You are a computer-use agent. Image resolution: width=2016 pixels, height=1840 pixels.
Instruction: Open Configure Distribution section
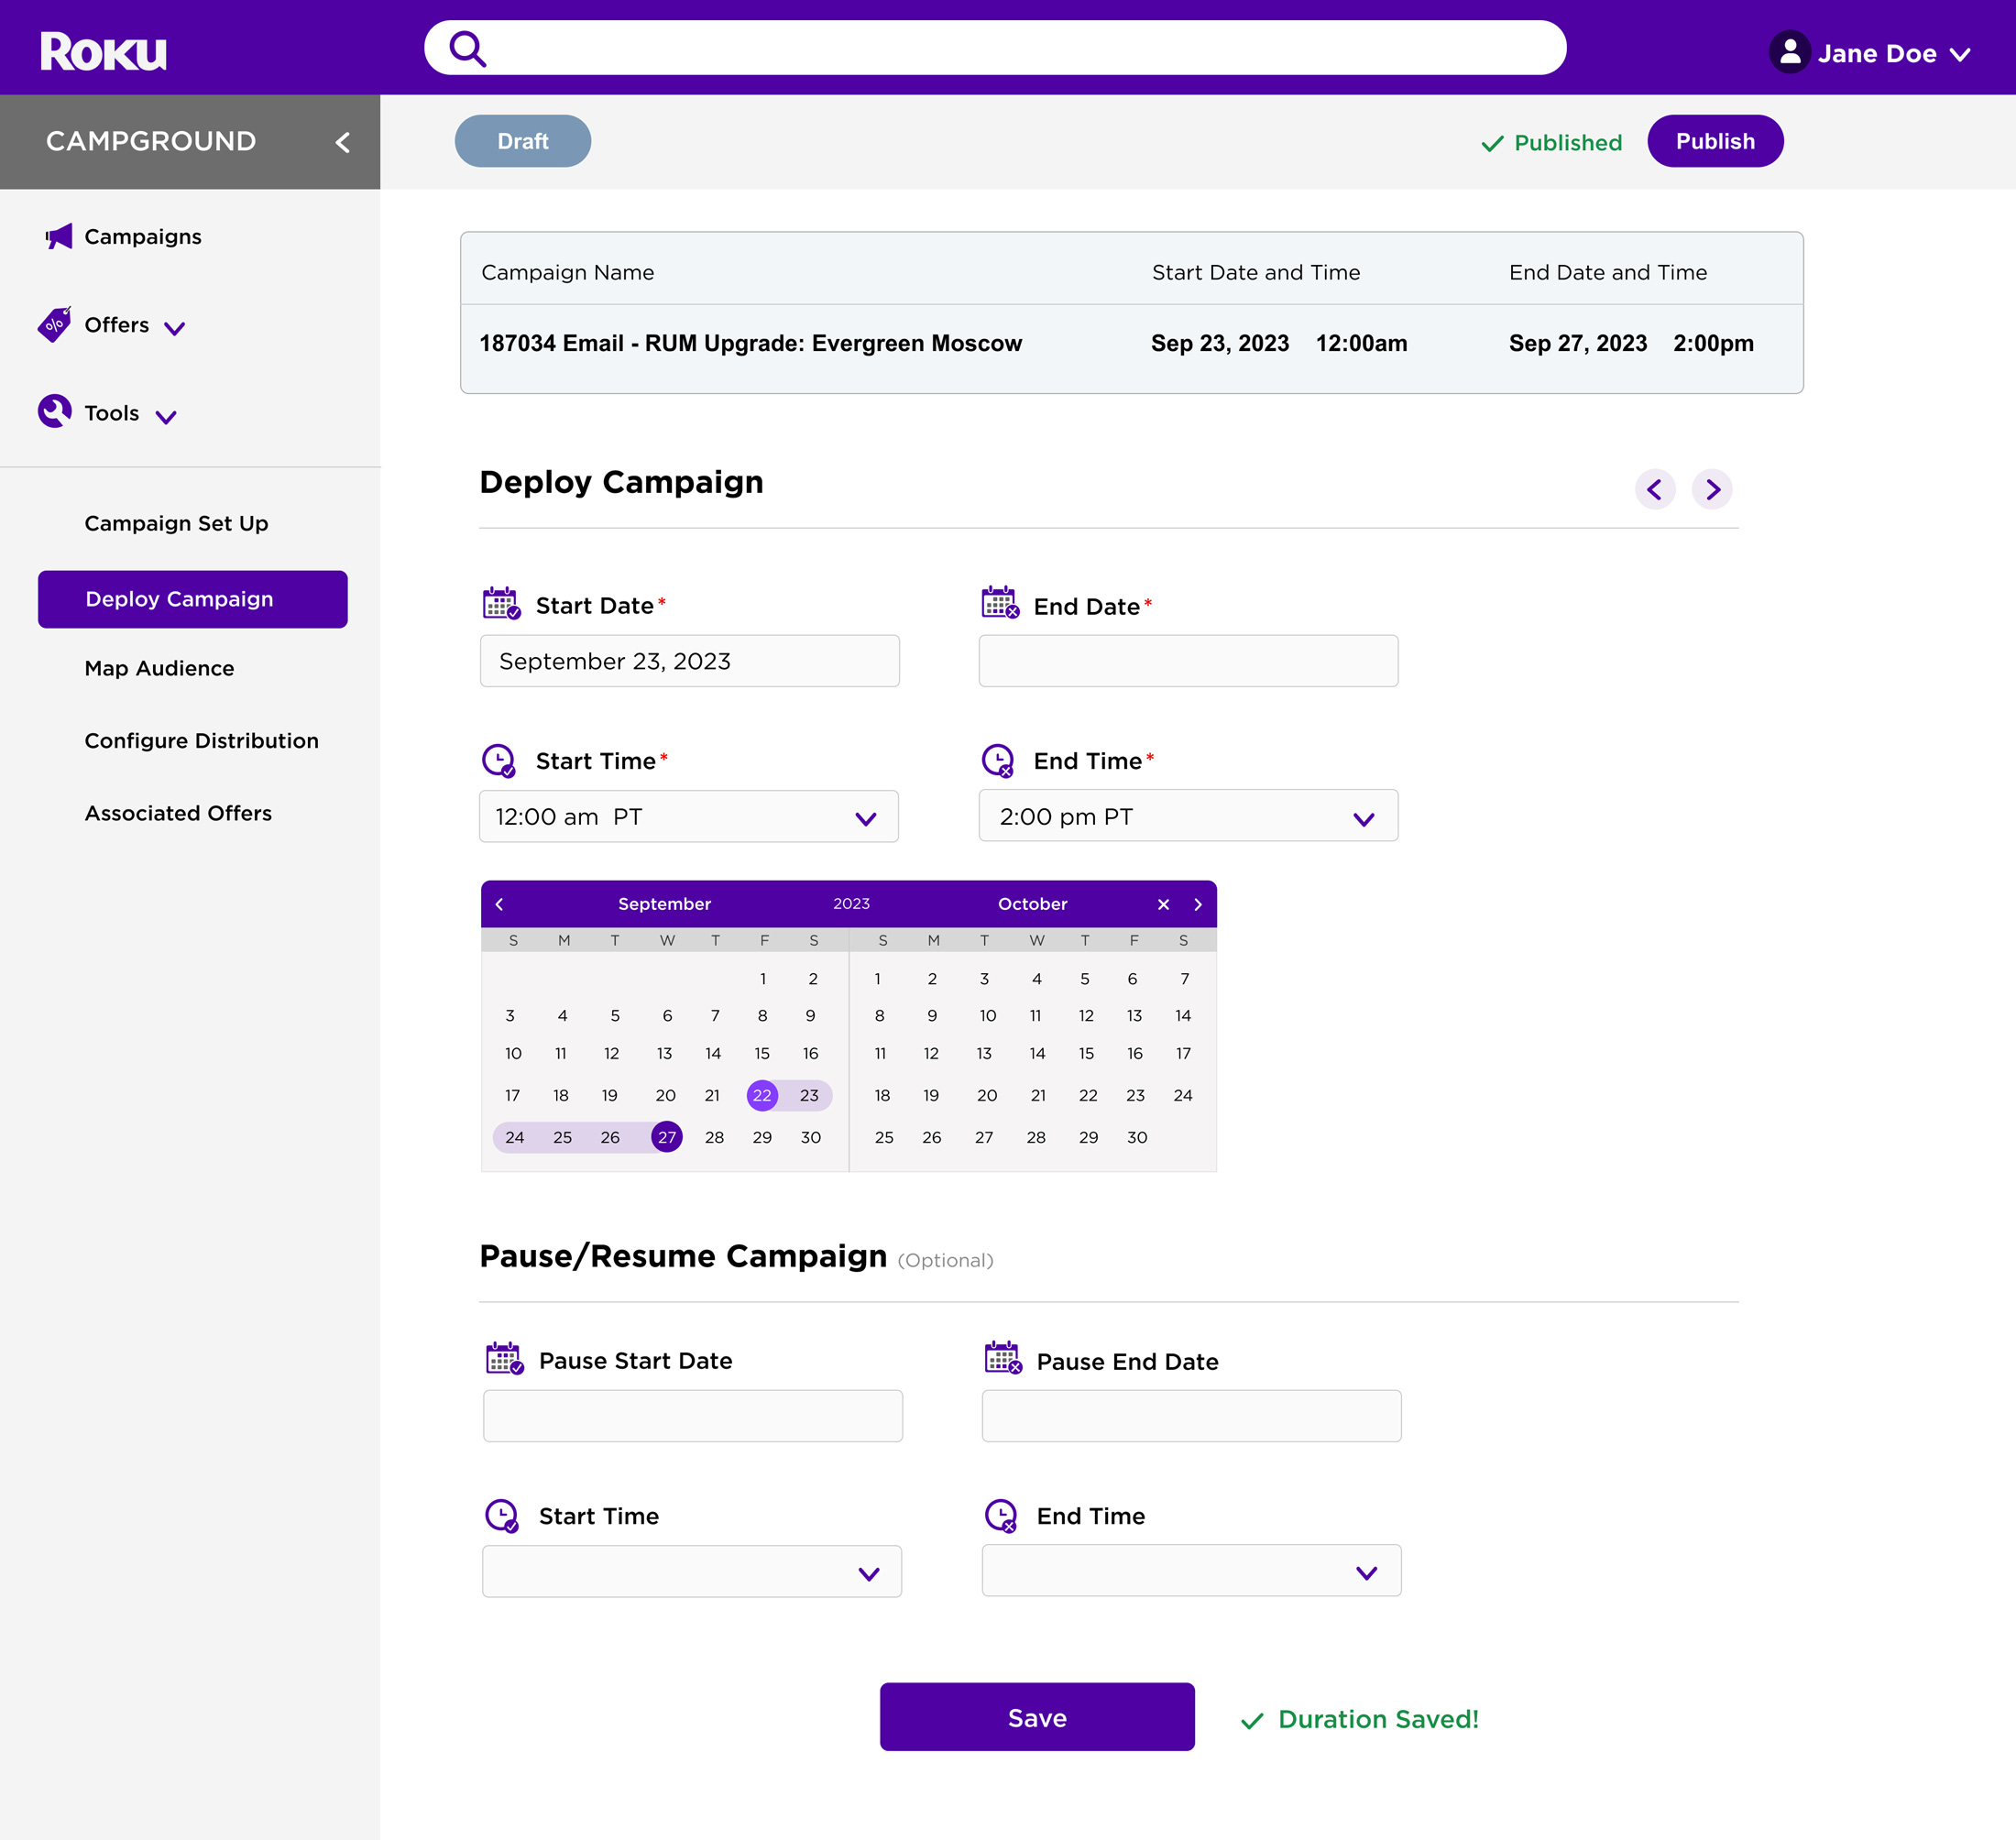[x=201, y=741]
